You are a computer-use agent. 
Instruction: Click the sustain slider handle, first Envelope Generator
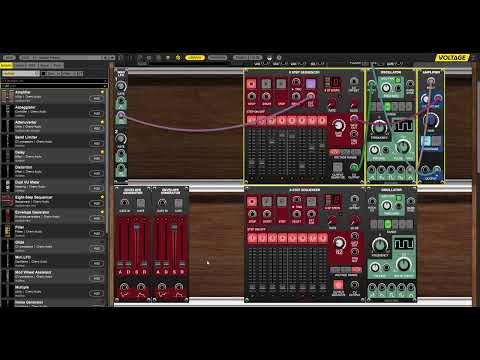137,227
